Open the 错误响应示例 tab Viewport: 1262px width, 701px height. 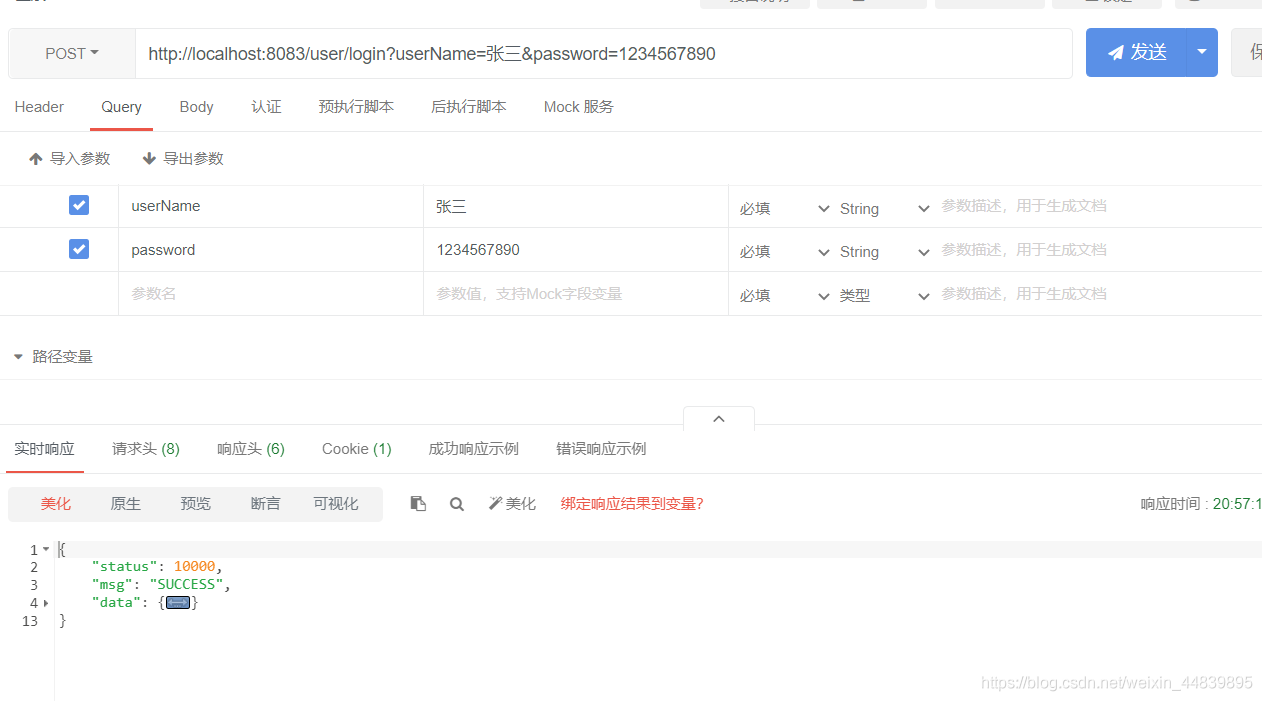(x=601, y=449)
